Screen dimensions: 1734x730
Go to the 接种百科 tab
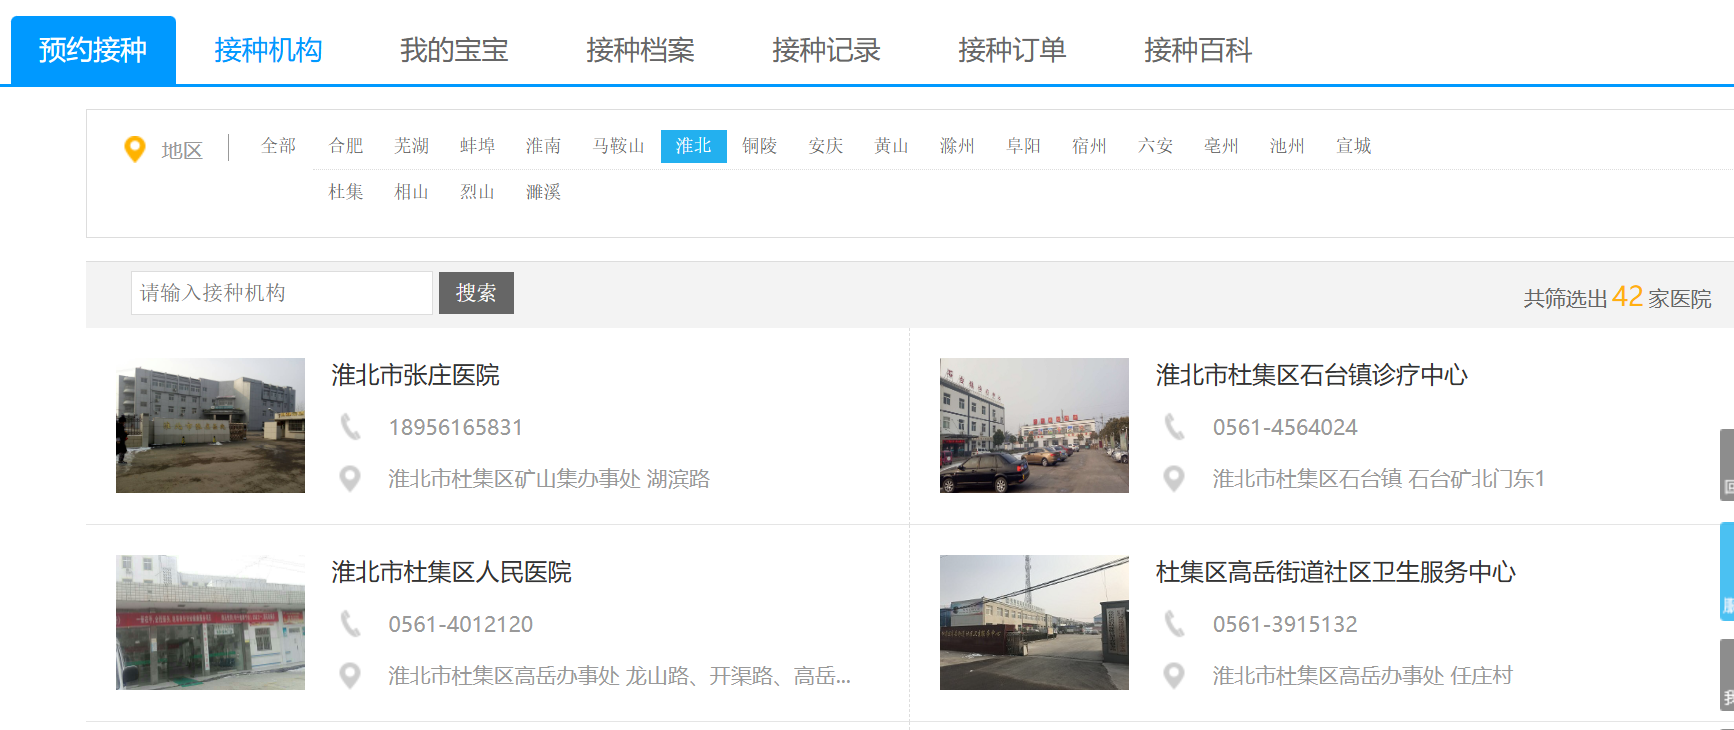(1197, 50)
